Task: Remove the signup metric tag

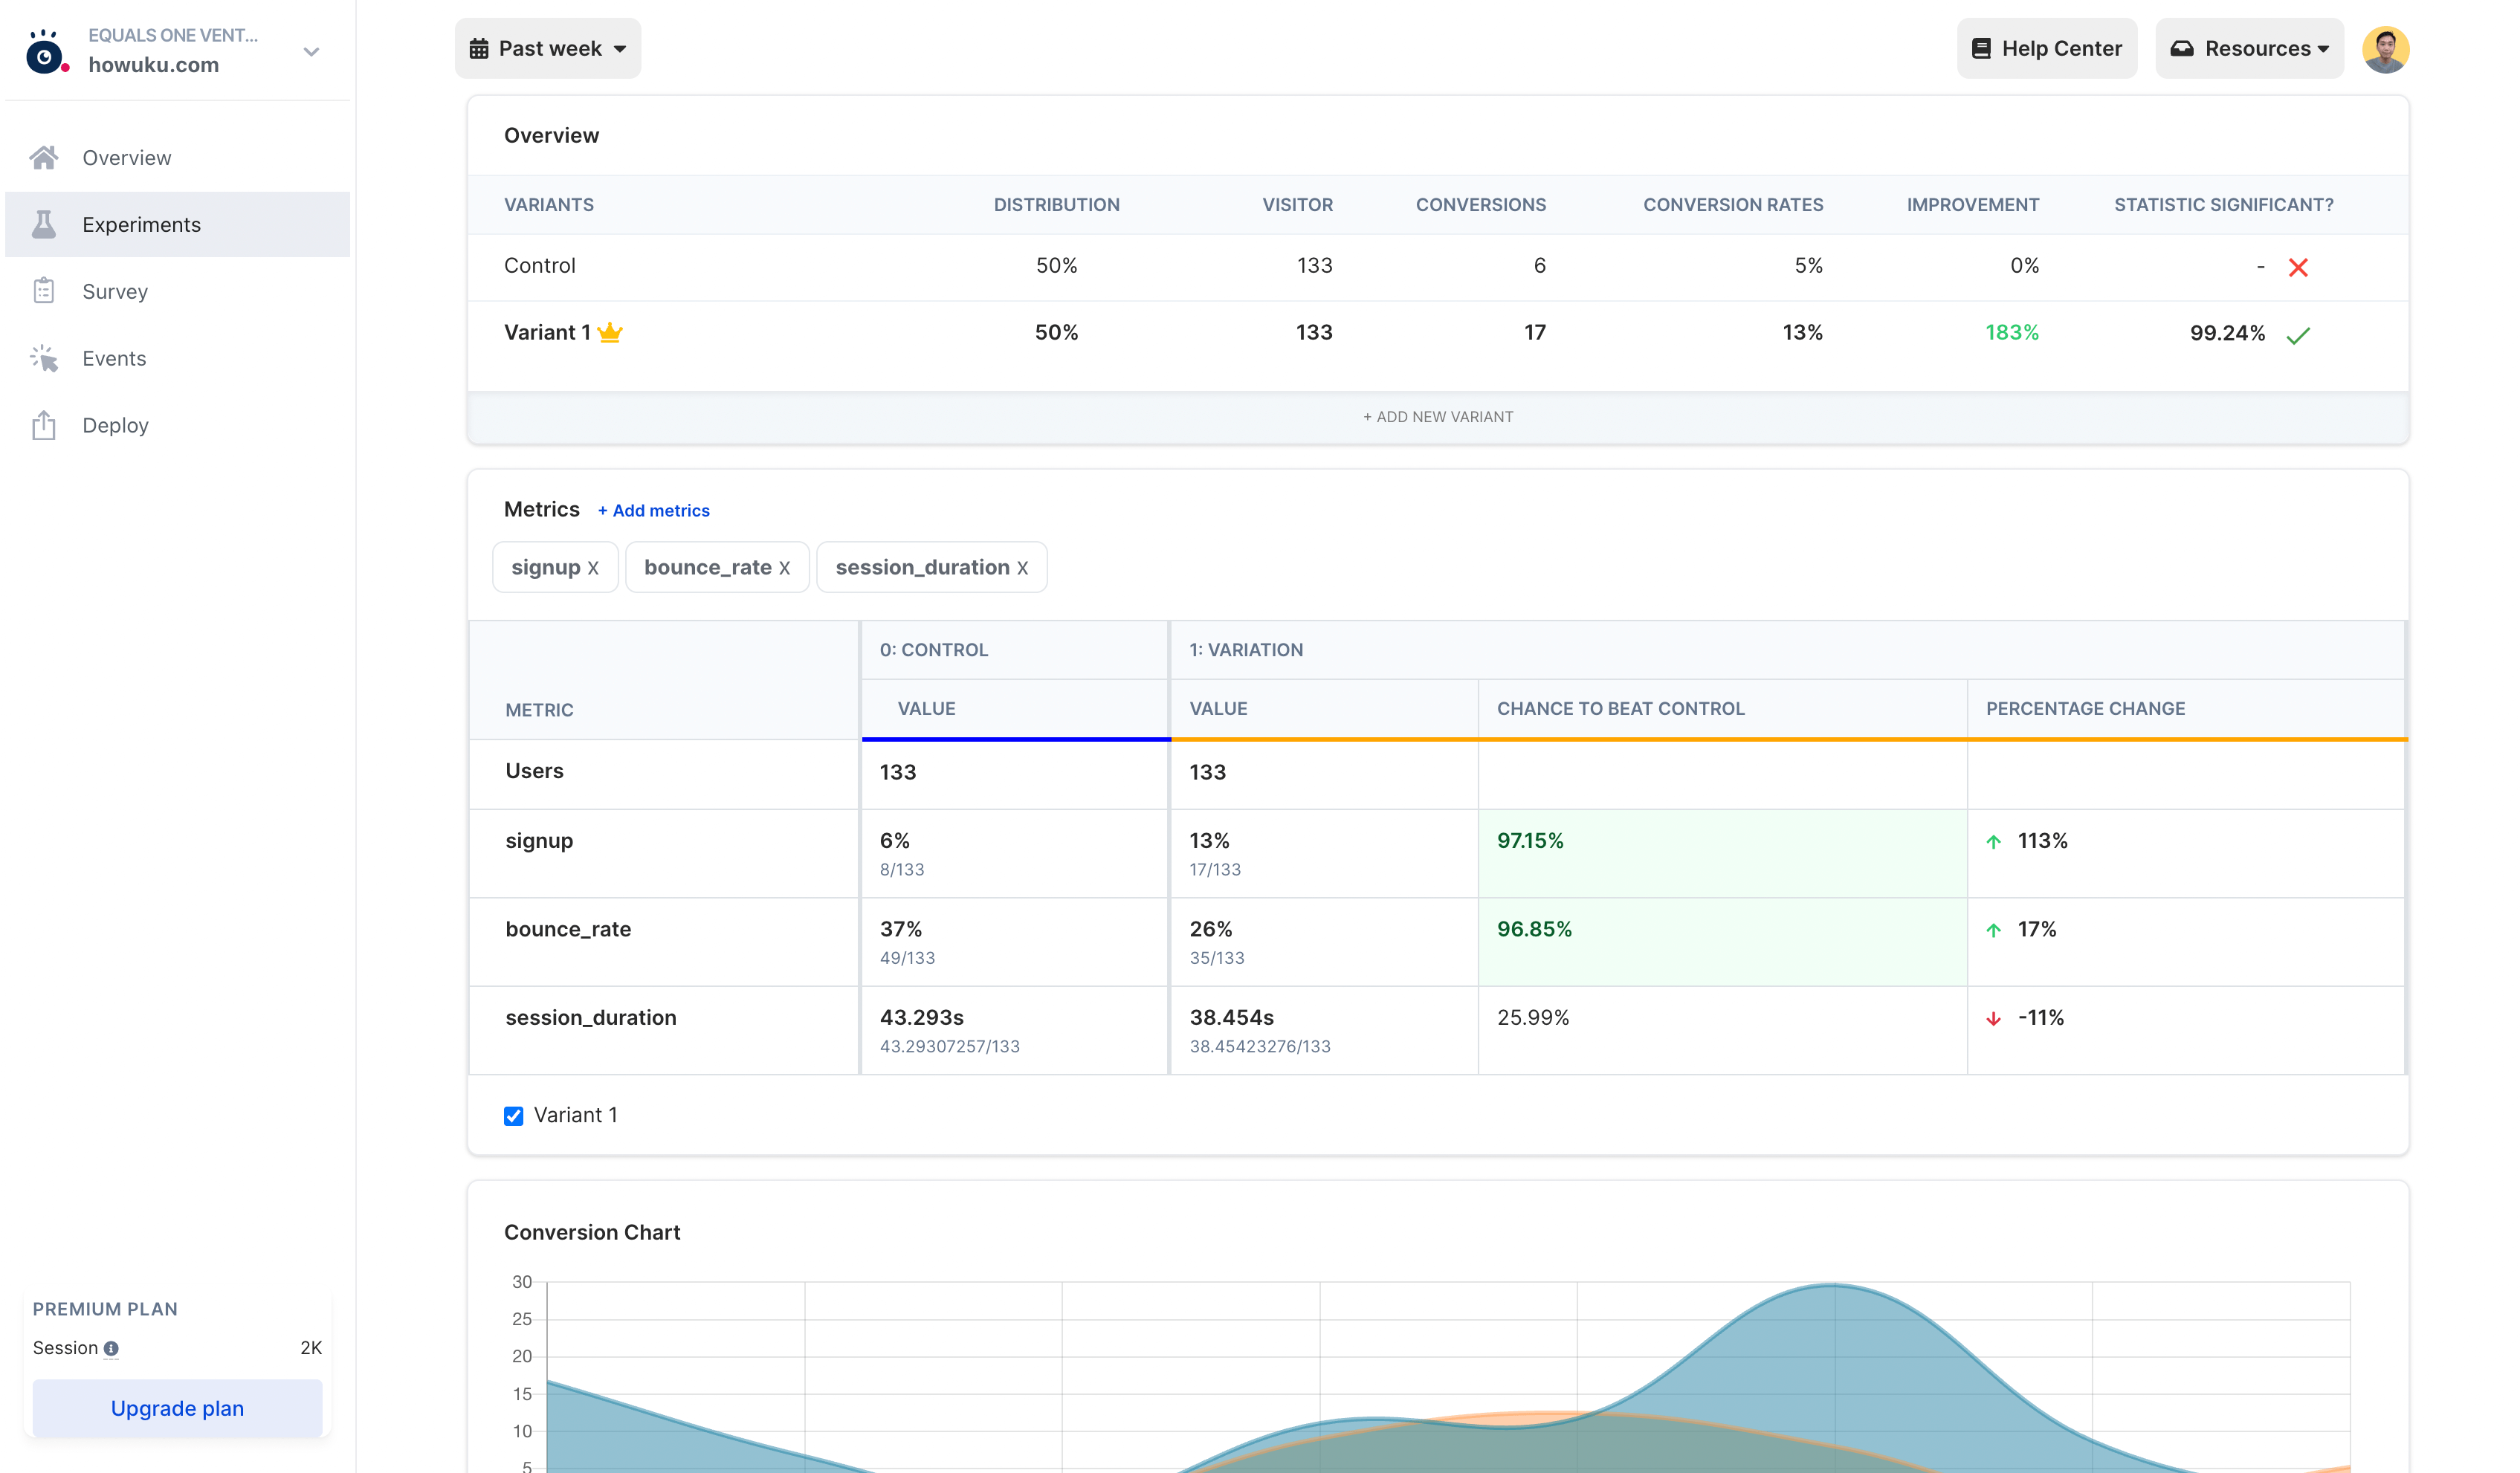Action: 593,568
